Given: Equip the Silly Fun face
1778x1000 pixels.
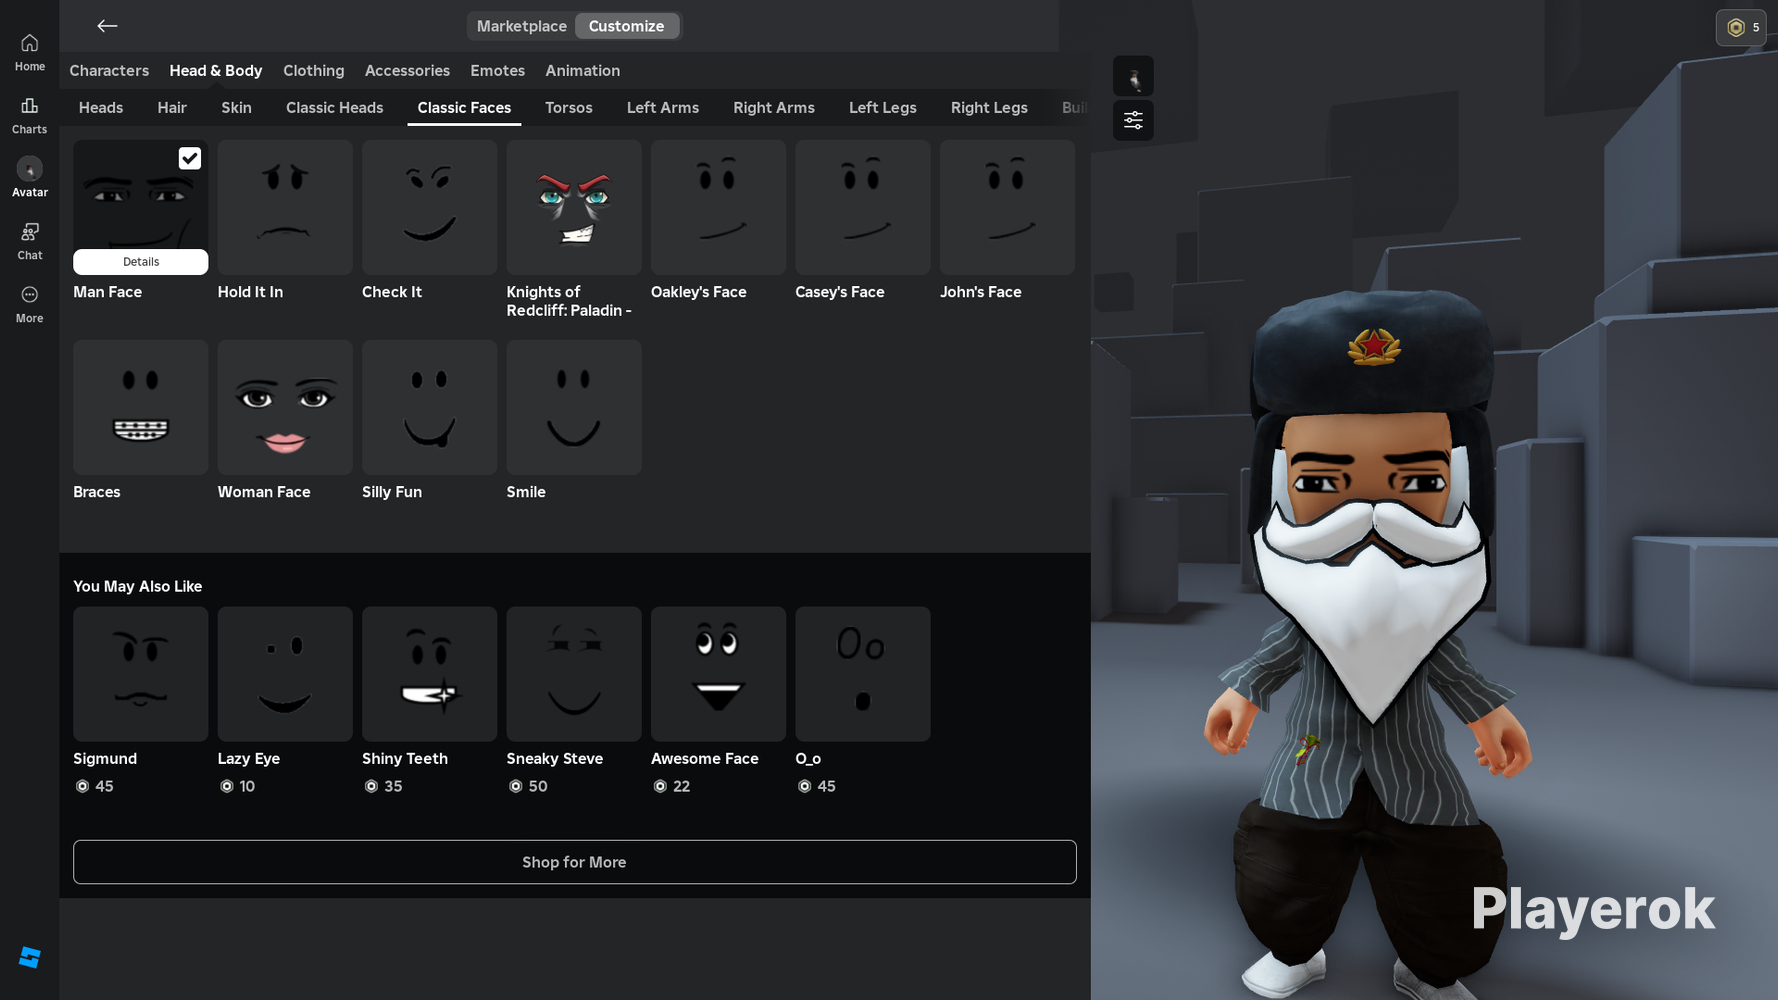Looking at the screenshot, I should [429, 407].
